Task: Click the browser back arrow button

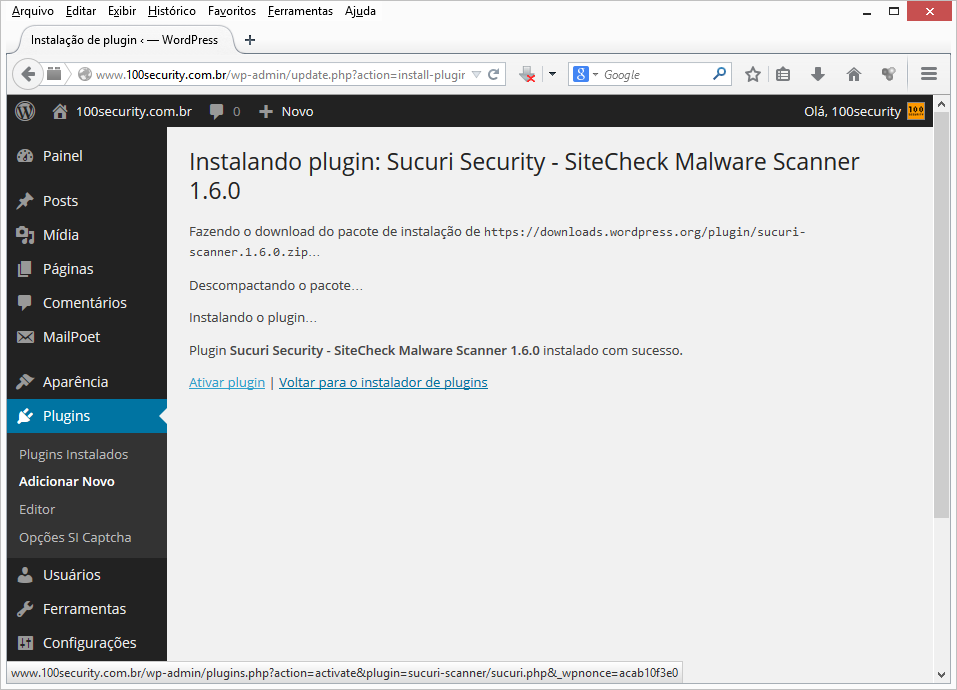Action: pos(27,74)
